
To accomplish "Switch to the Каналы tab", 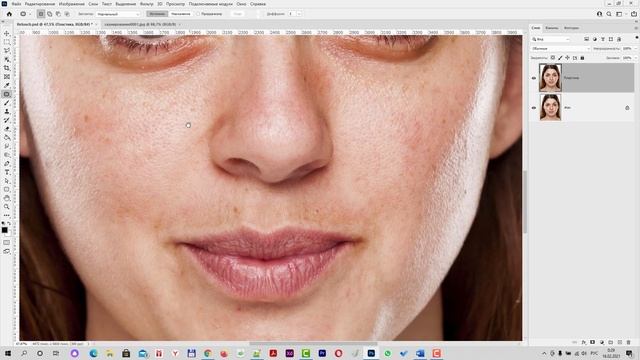I will [551, 28].
